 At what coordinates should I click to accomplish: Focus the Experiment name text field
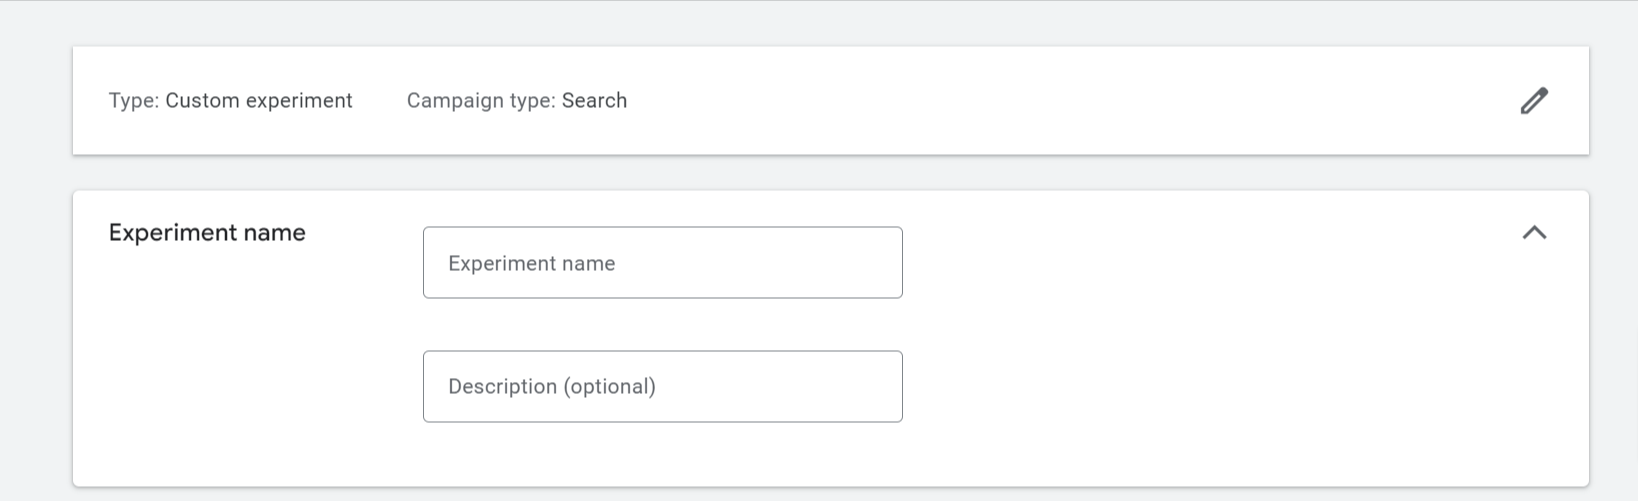coord(662,263)
